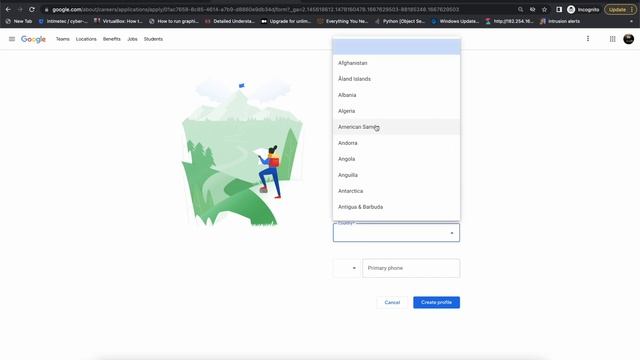Click the forward navigation arrow
The height and width of the screenshot is (360, 640).
pos(20,9)
